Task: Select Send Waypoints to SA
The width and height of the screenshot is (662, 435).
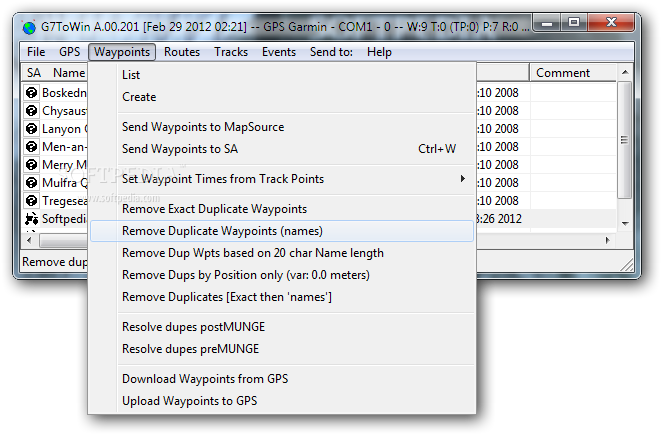Action: (282, 149)
